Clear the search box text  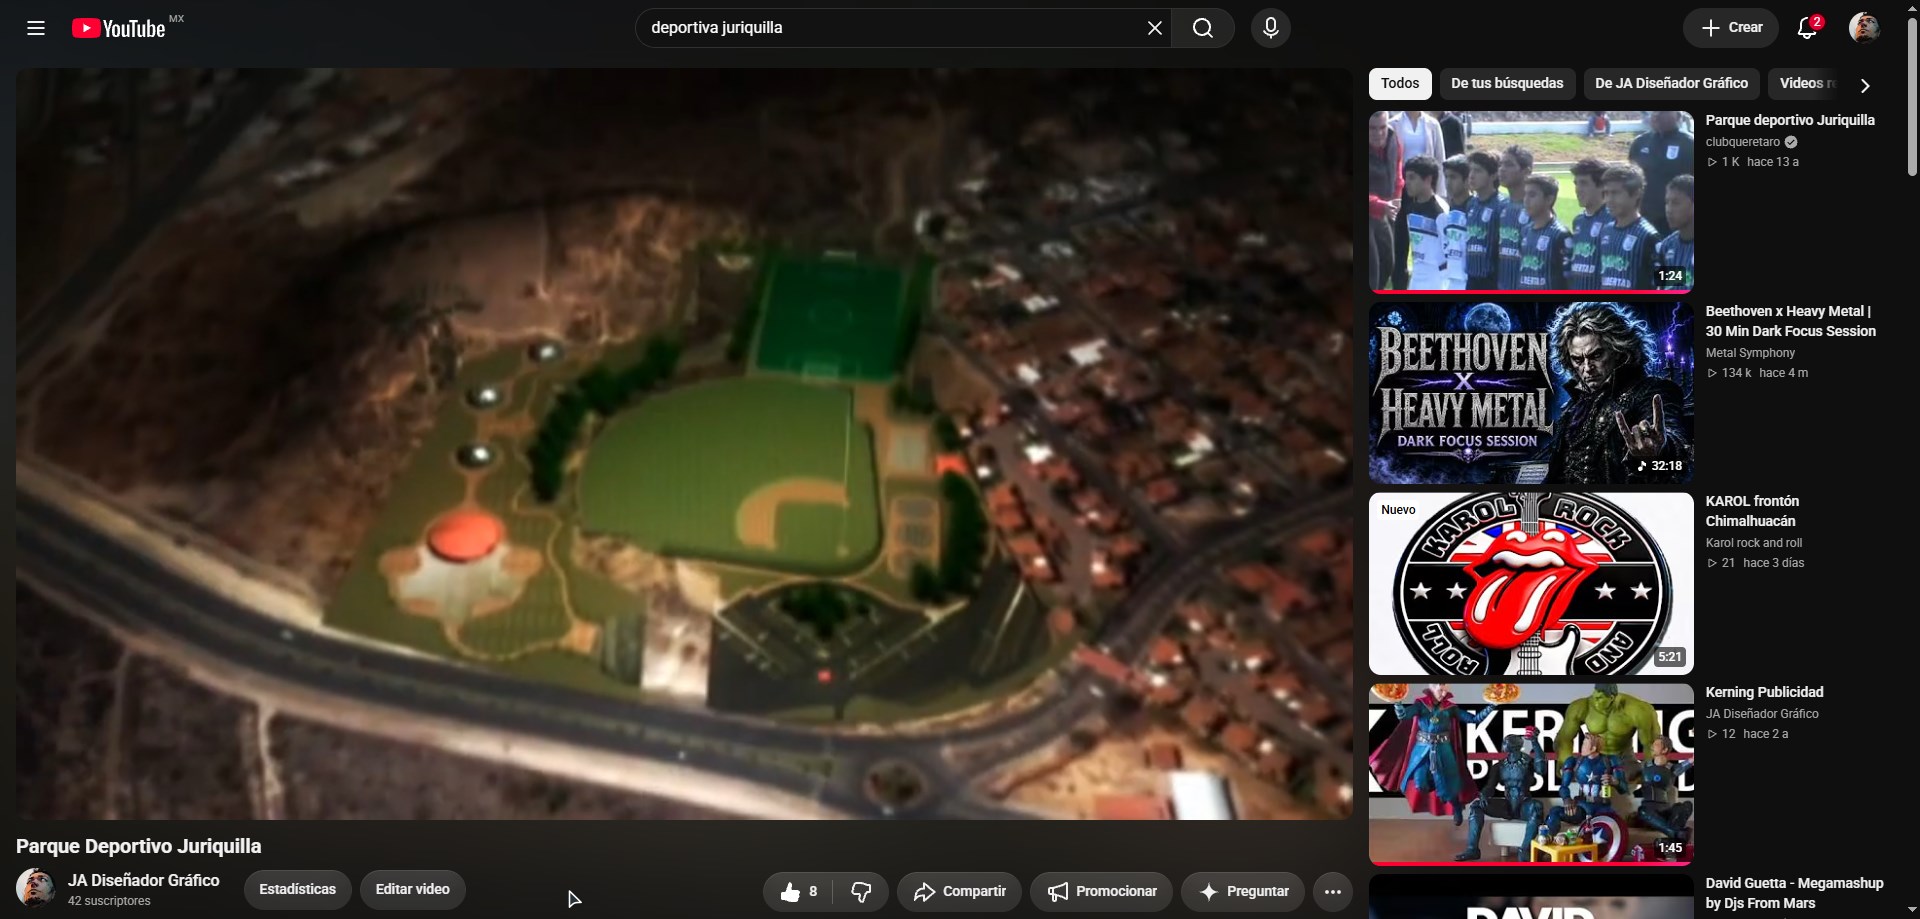tap(1154, 28)
